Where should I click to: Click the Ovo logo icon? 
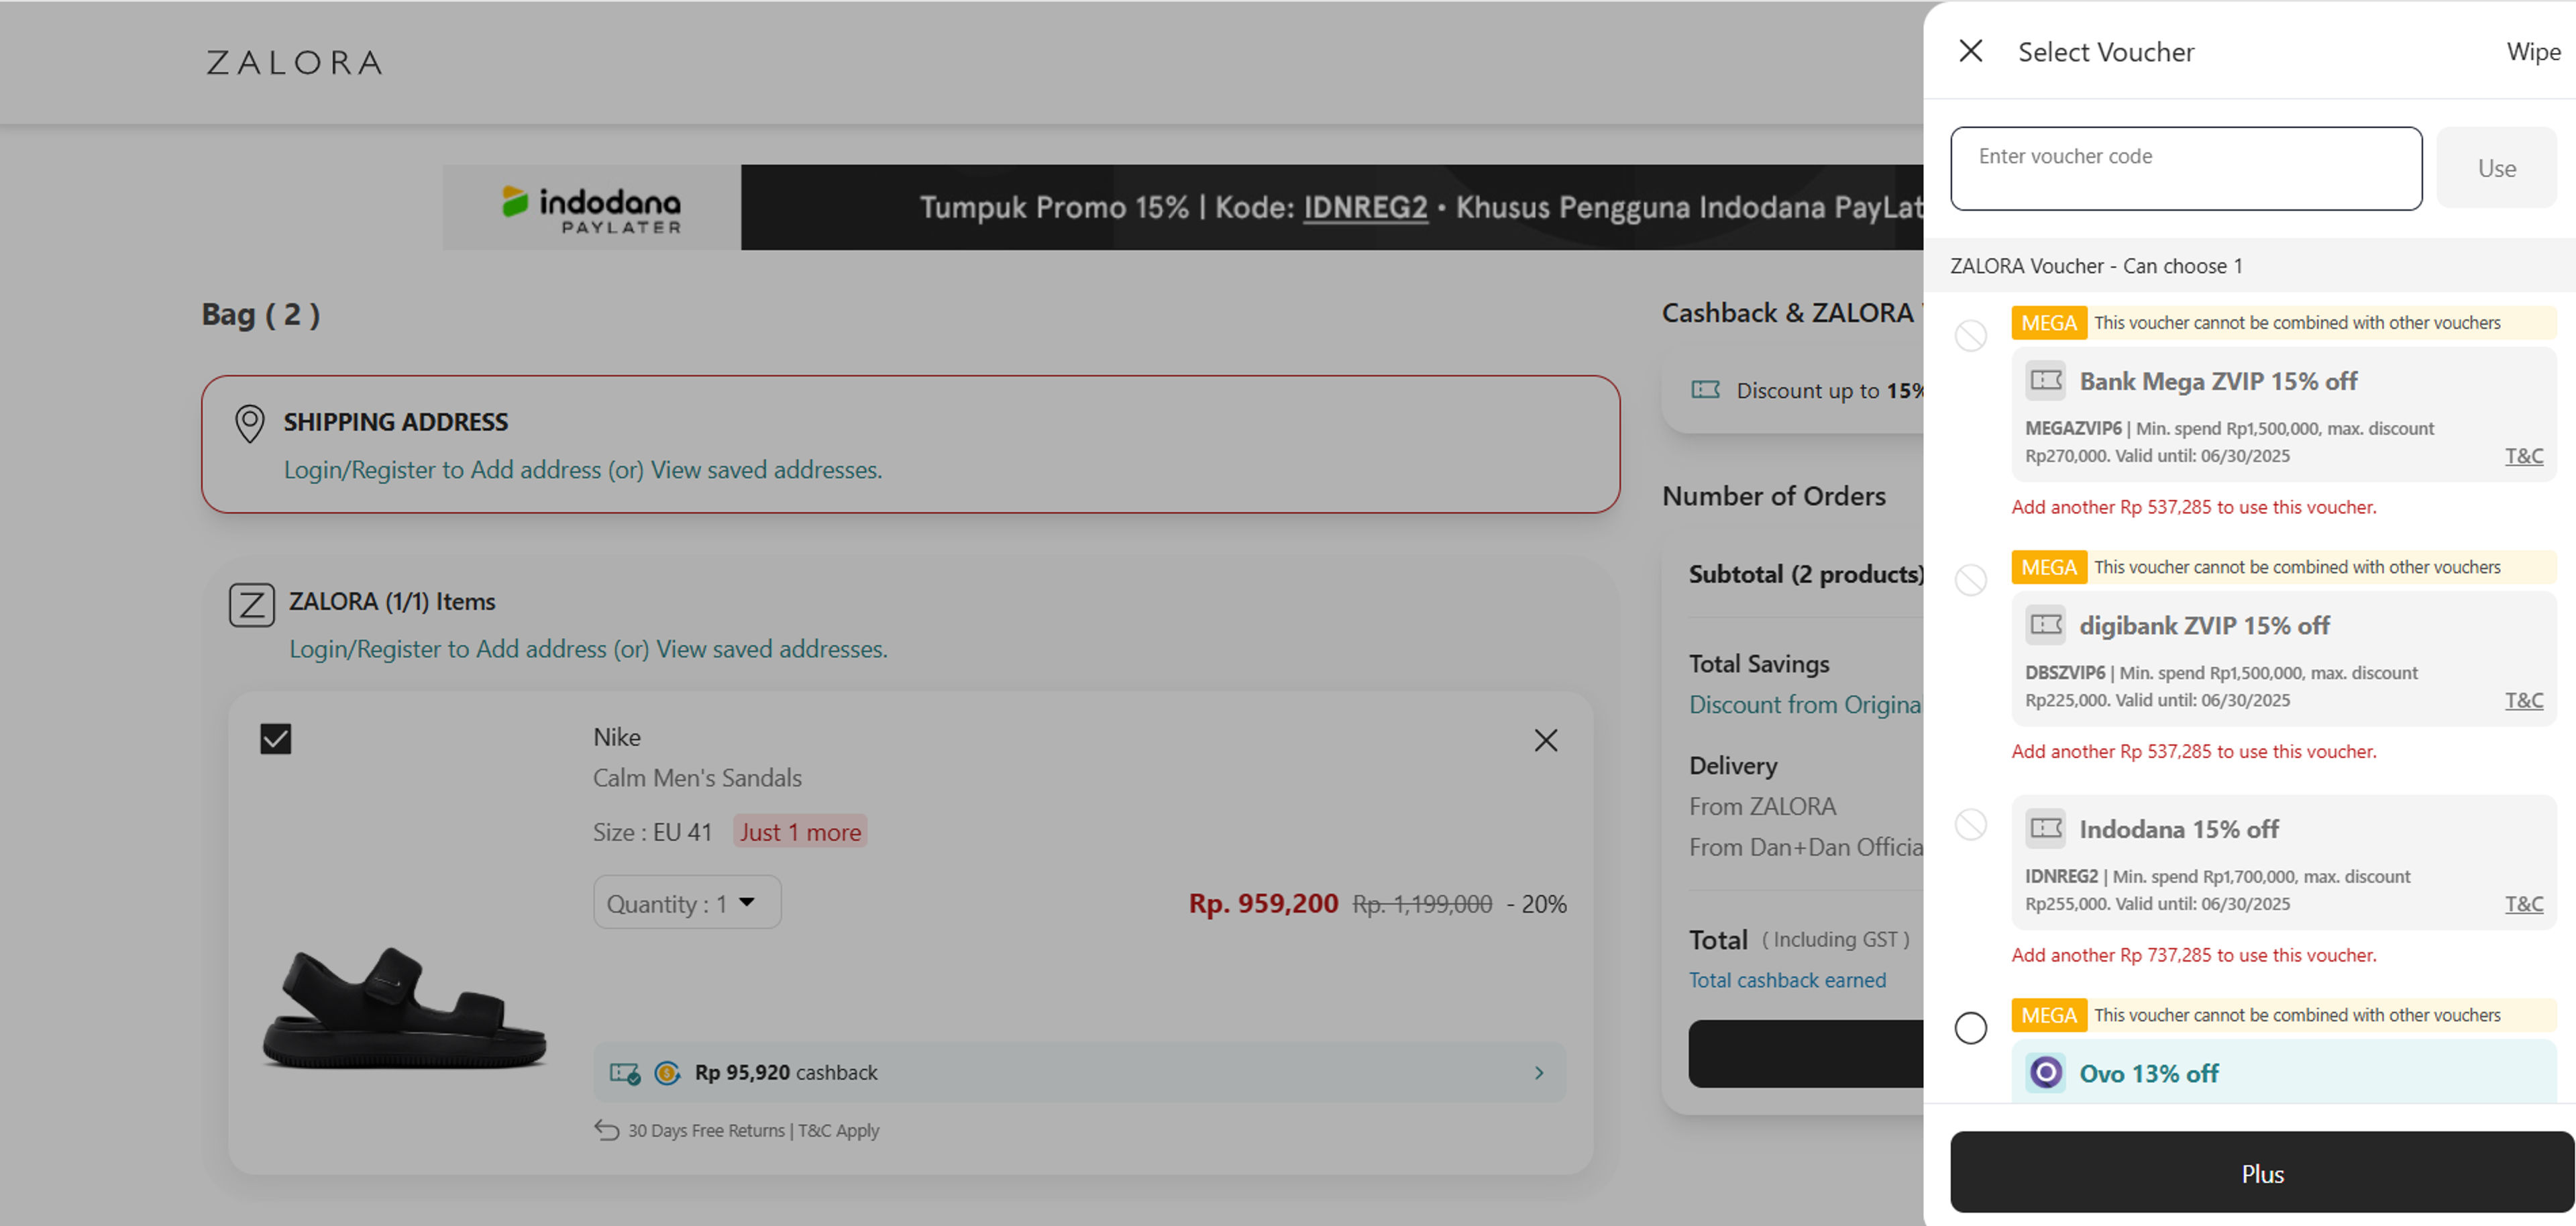coord(2045,1072)
